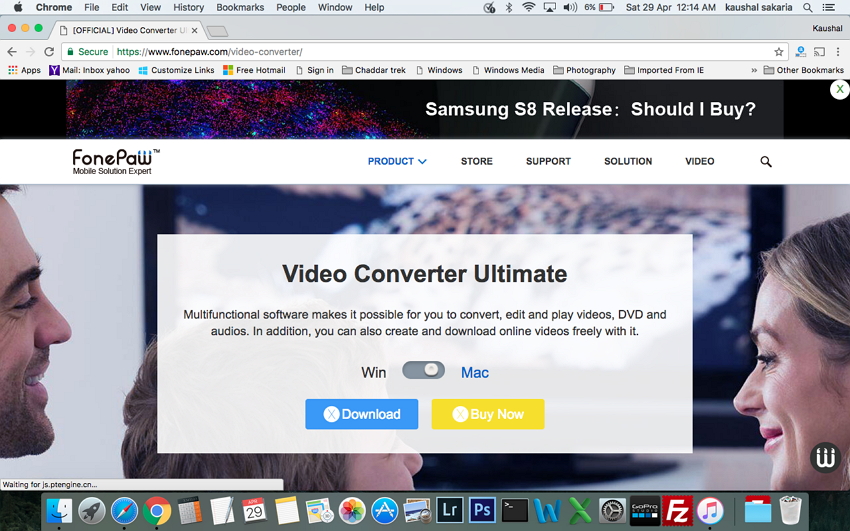Click the address bar URL field
This screenshot has height=531, width=850.
click(x=423, y=52)
